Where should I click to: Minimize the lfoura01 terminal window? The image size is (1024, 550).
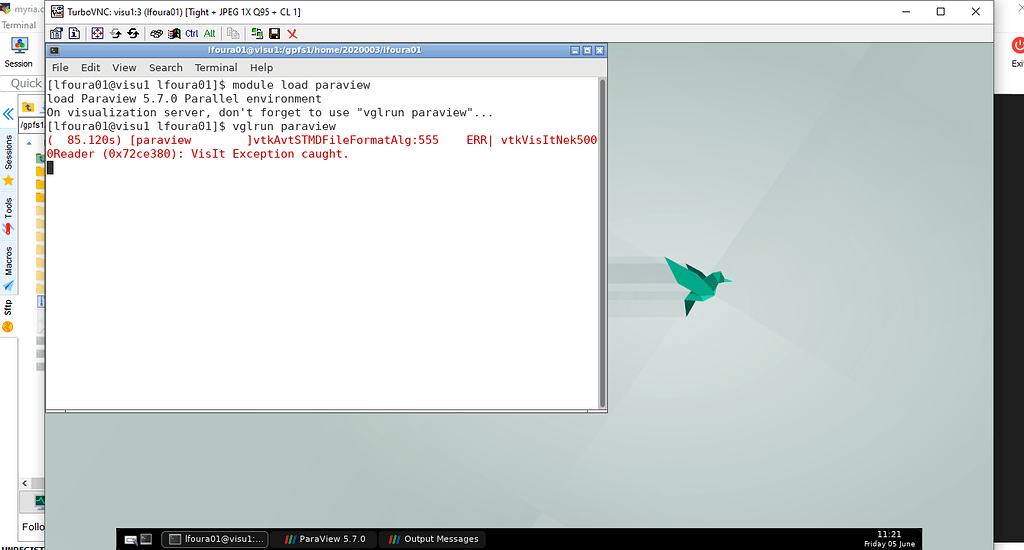(x=575, y=50)
